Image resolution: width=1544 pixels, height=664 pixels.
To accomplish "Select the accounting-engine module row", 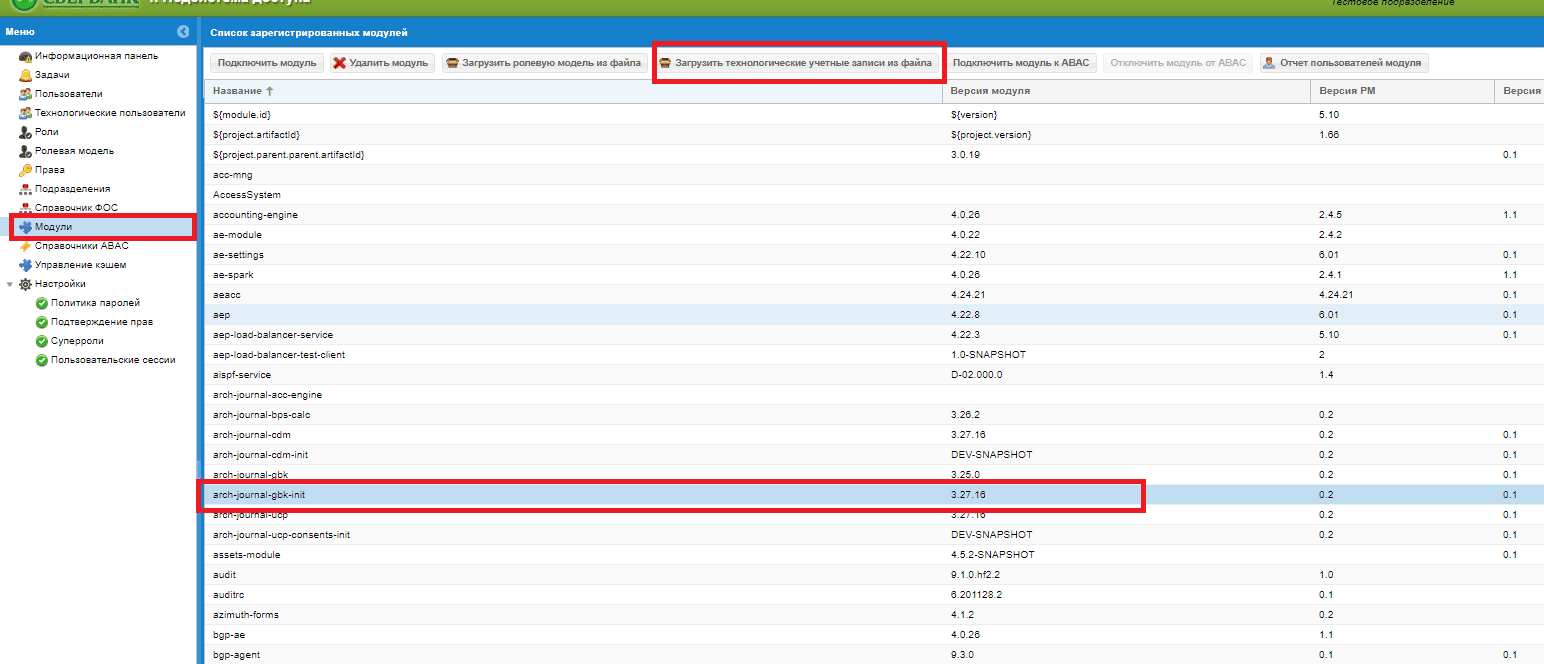I will [255, 215].
